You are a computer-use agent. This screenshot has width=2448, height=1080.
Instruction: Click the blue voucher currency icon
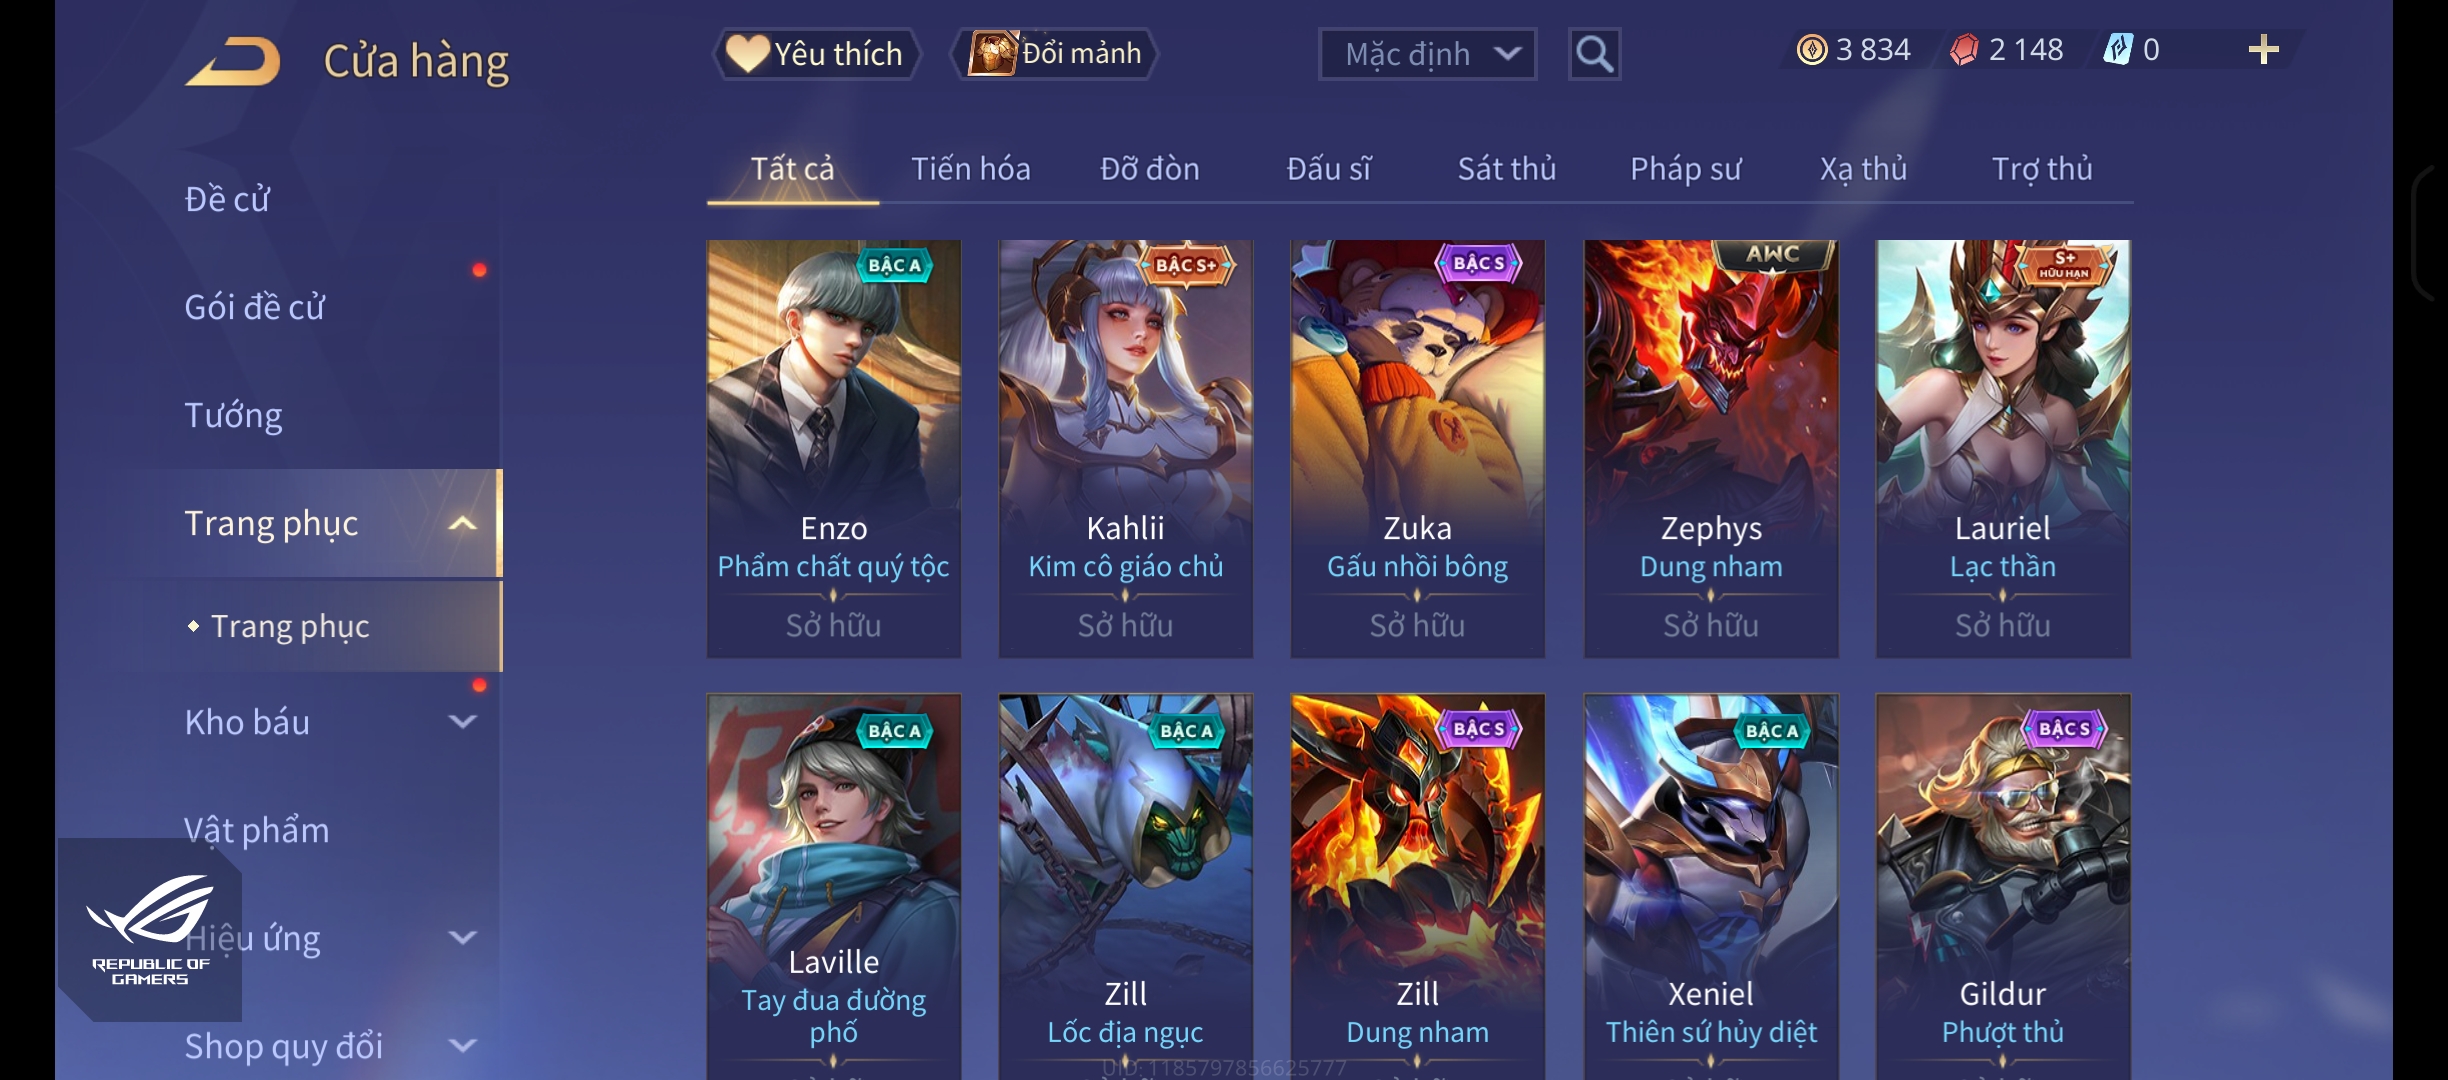2117,49
